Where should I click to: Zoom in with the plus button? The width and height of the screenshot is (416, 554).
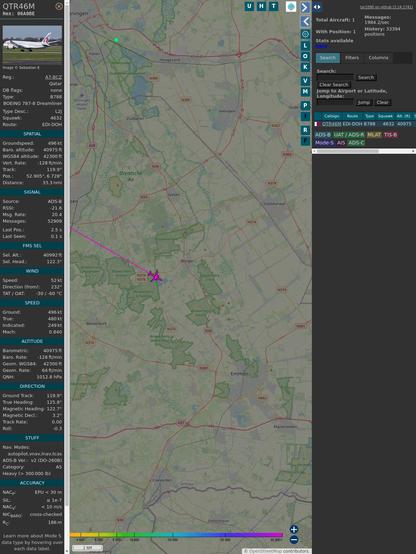[294, 529]
